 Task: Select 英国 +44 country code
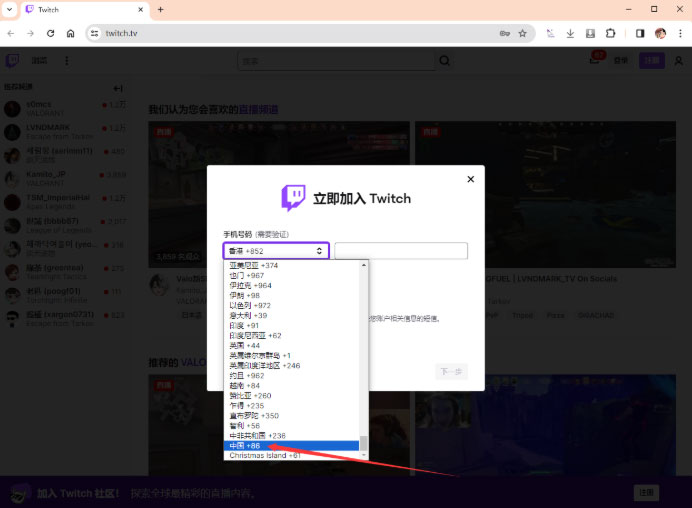pos(291,346)
